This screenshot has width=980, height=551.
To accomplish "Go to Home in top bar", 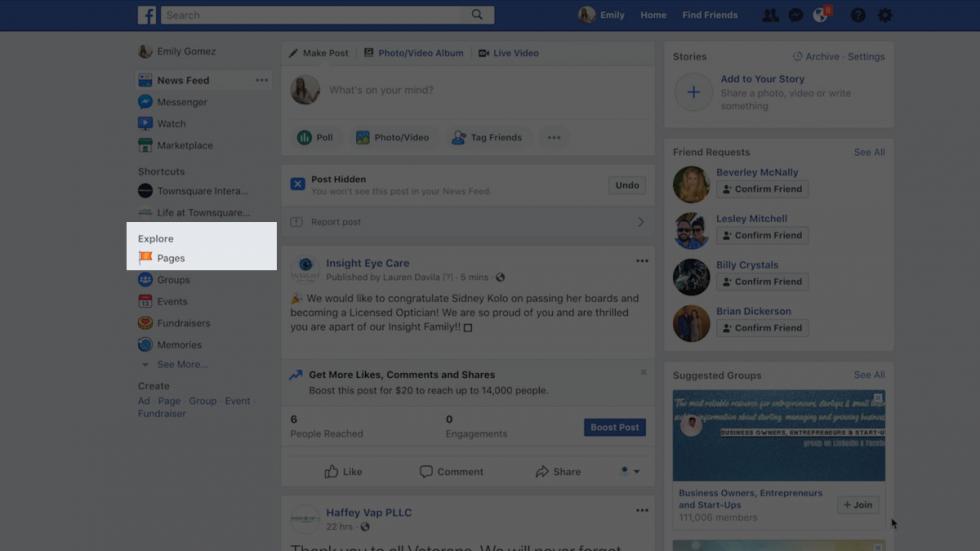I will coord(653,15).
